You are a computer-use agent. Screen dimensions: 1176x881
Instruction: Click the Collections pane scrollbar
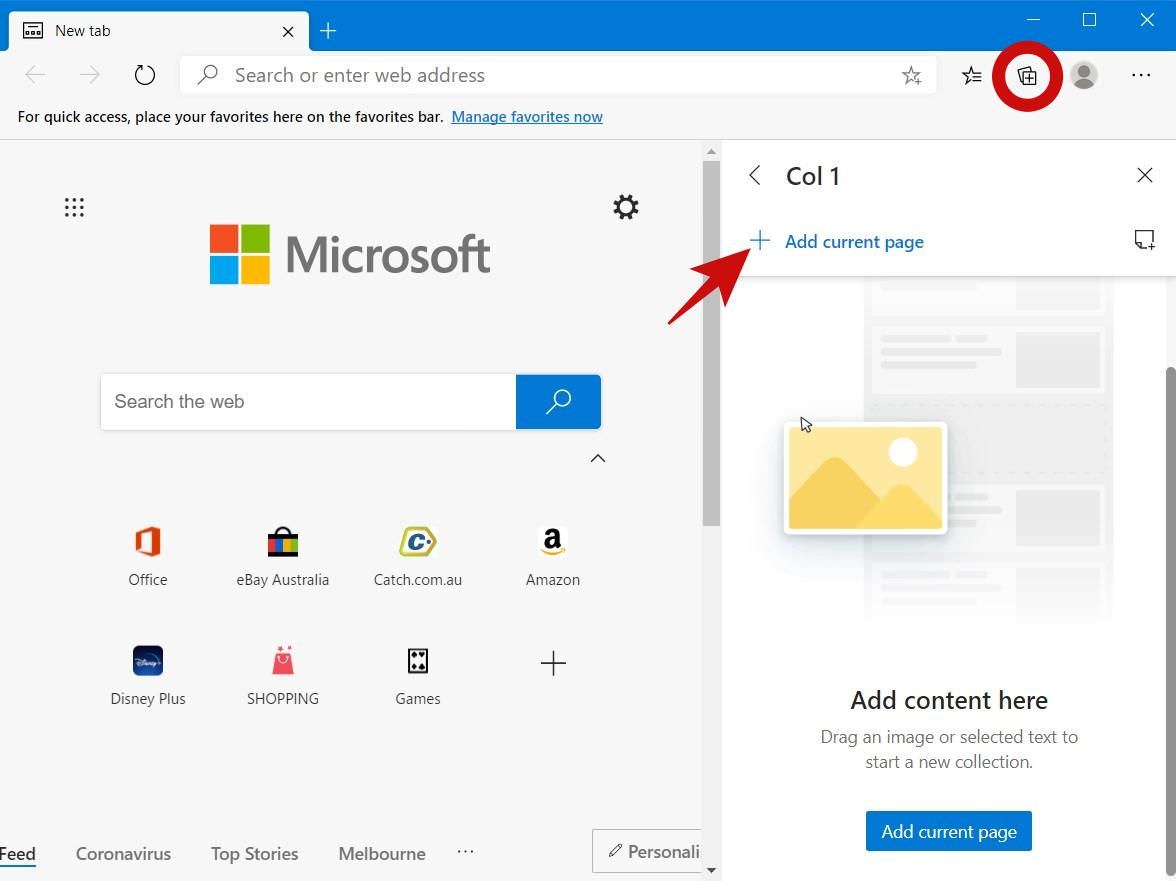[x=1171, y=622]
